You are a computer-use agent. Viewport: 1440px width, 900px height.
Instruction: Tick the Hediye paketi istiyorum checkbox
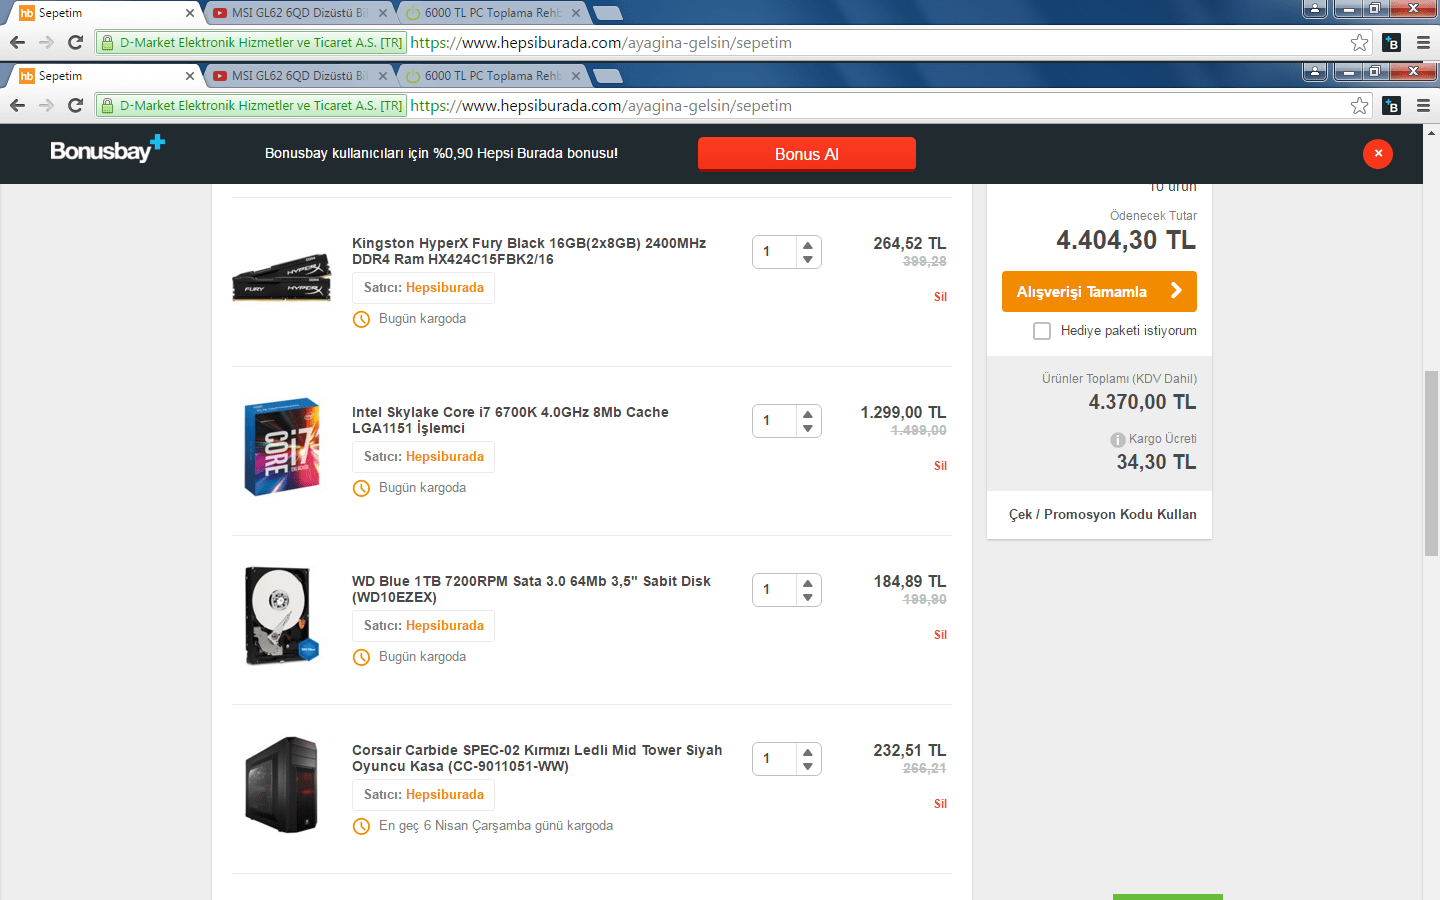tap(1042, 331)
